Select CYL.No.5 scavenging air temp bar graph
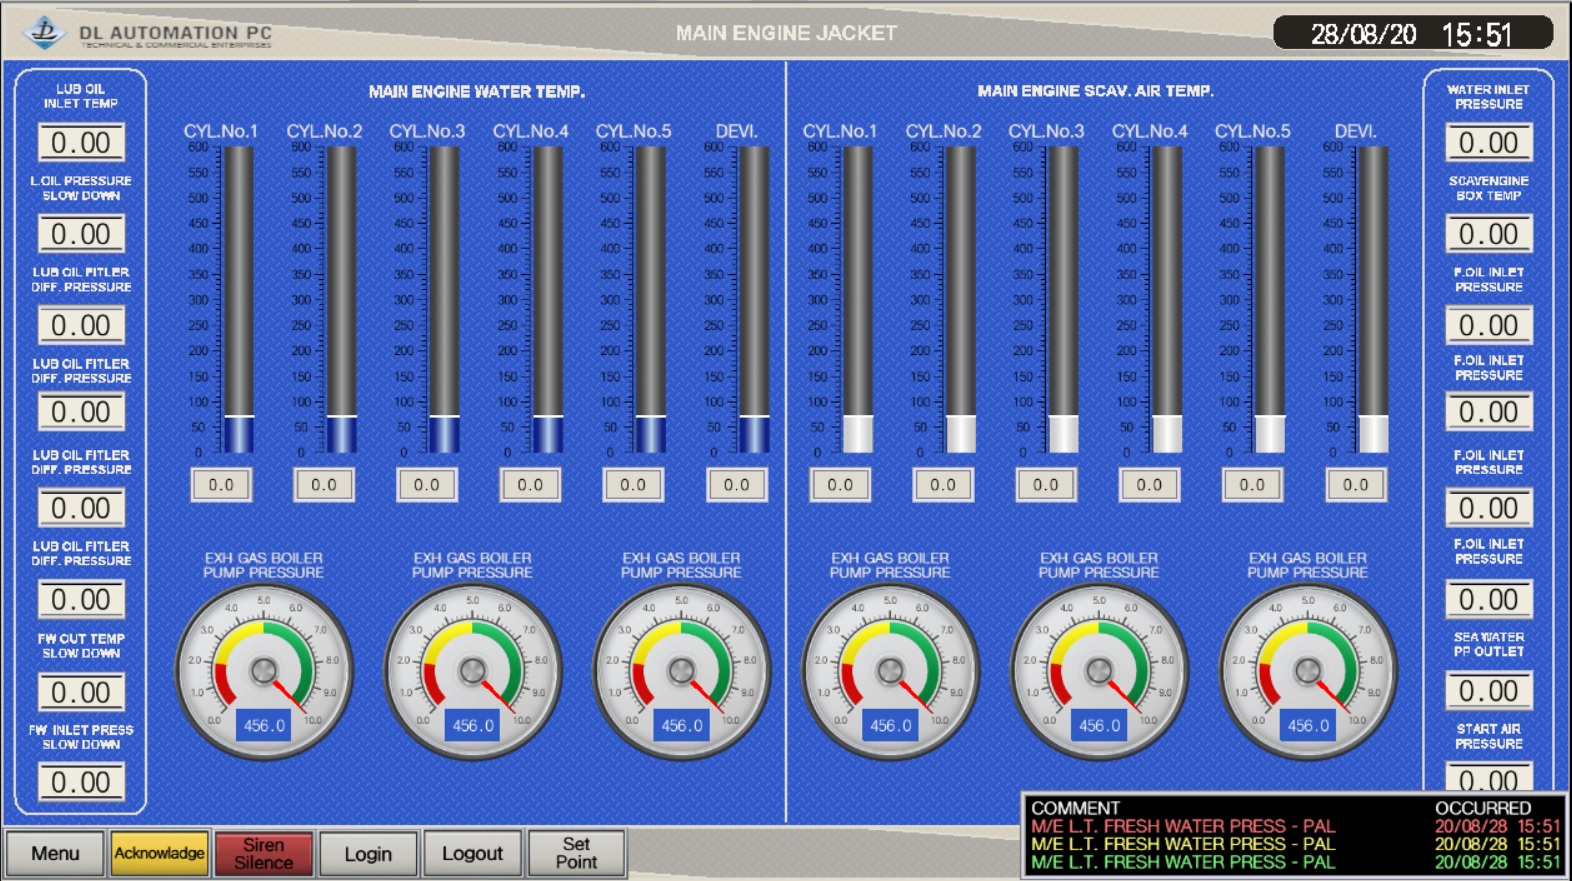 tap(1269, 300)
